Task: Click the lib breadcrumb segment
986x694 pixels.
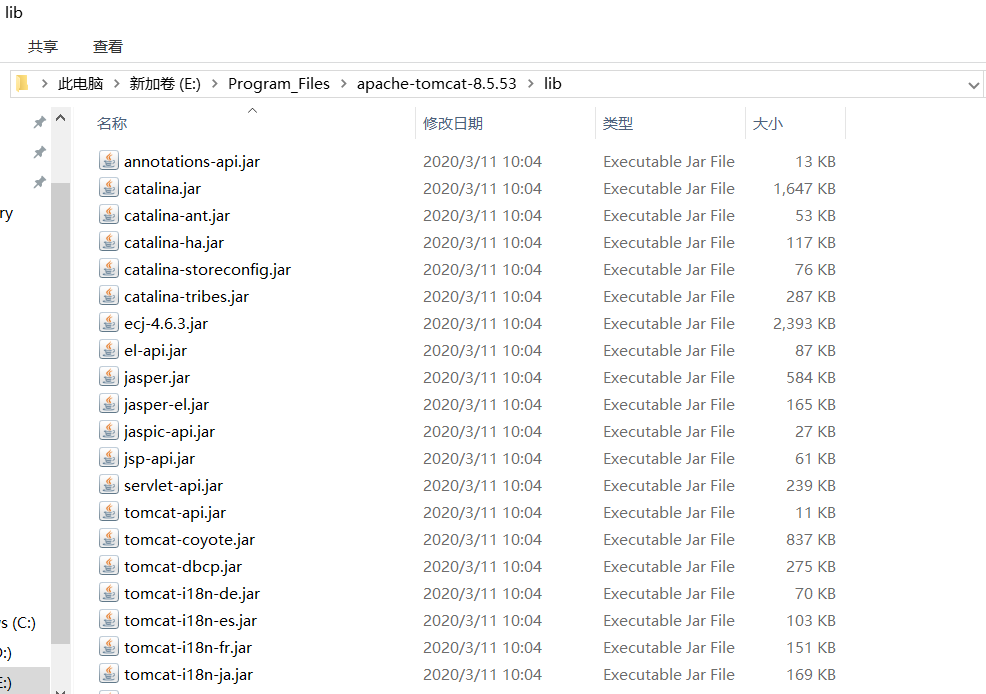Action: (553, 84)
